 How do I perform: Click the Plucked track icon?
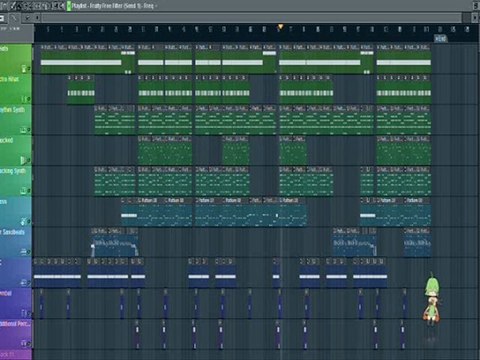pyautogui.click(x=24, y=160)
